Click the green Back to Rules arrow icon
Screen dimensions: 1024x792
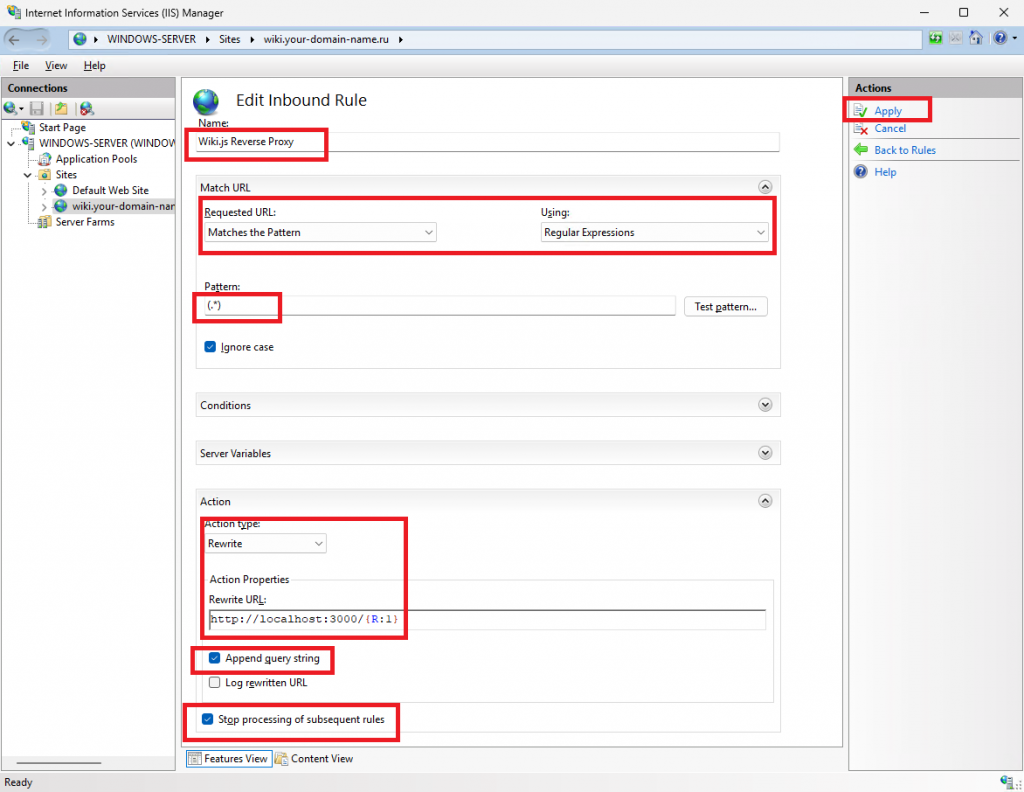(x=861, y=150)
